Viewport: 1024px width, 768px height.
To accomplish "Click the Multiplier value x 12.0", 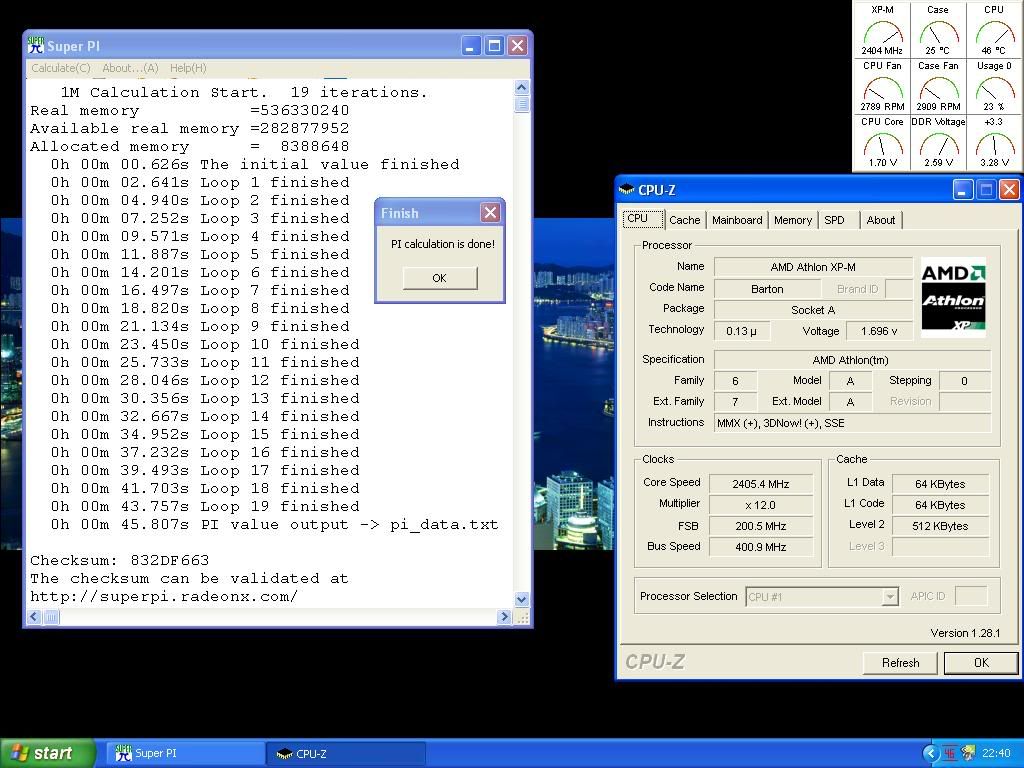I will coord(761,505).
